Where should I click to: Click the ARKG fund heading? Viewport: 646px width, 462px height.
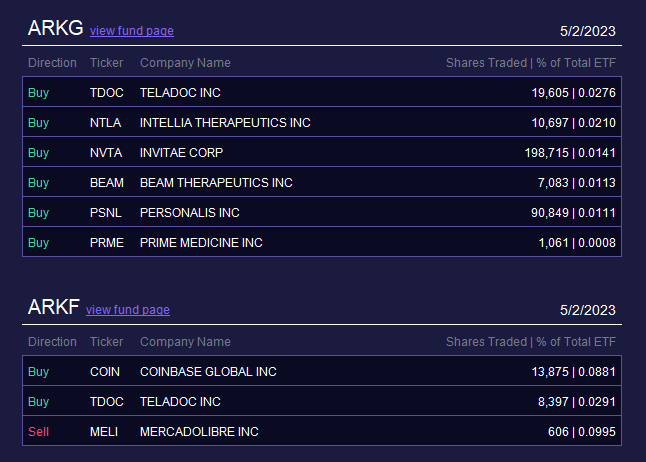(x=55, y=28)
